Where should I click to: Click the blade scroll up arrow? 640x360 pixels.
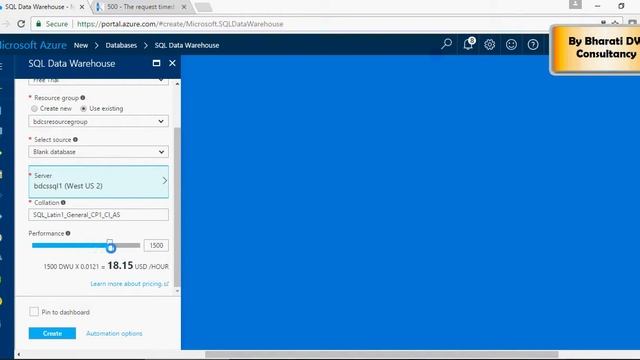(177, 84)
